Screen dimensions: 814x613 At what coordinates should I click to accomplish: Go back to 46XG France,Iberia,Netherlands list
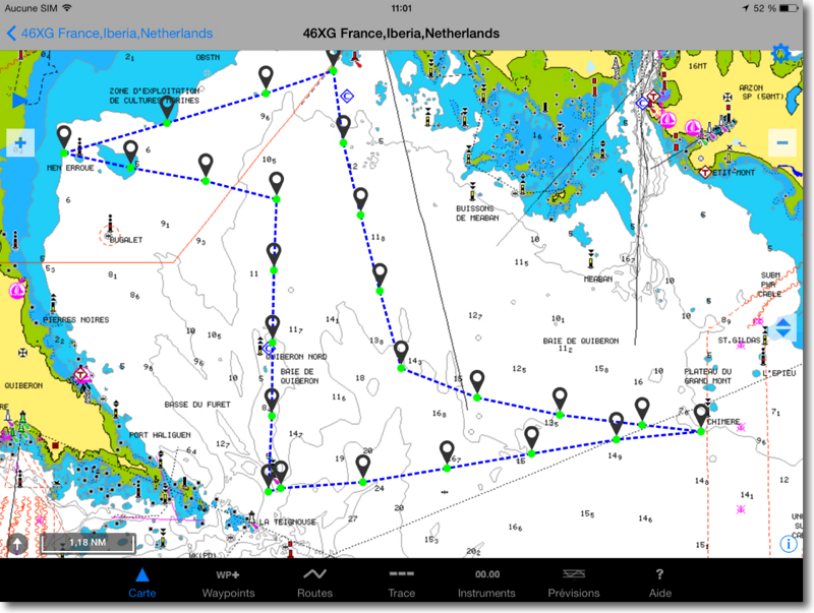pos(117,34)
